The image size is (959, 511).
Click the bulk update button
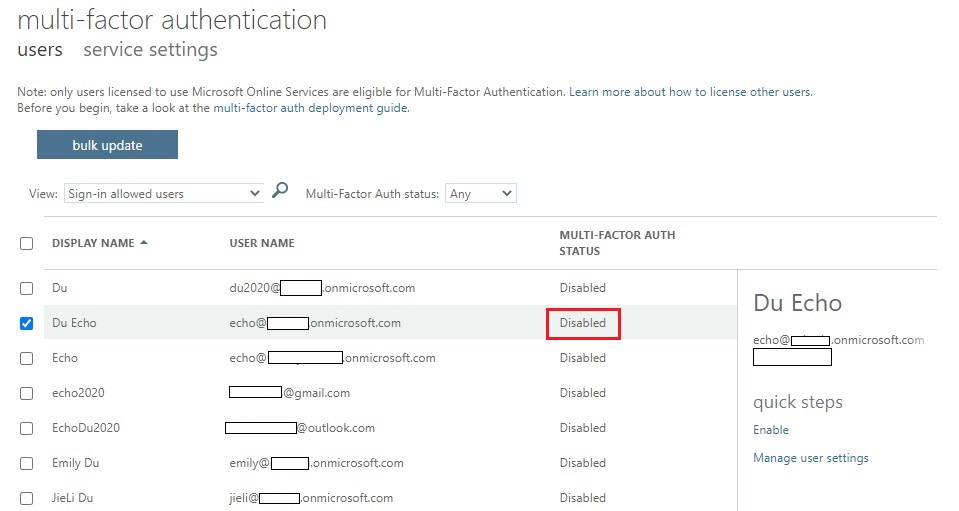(x=107, y=145)
